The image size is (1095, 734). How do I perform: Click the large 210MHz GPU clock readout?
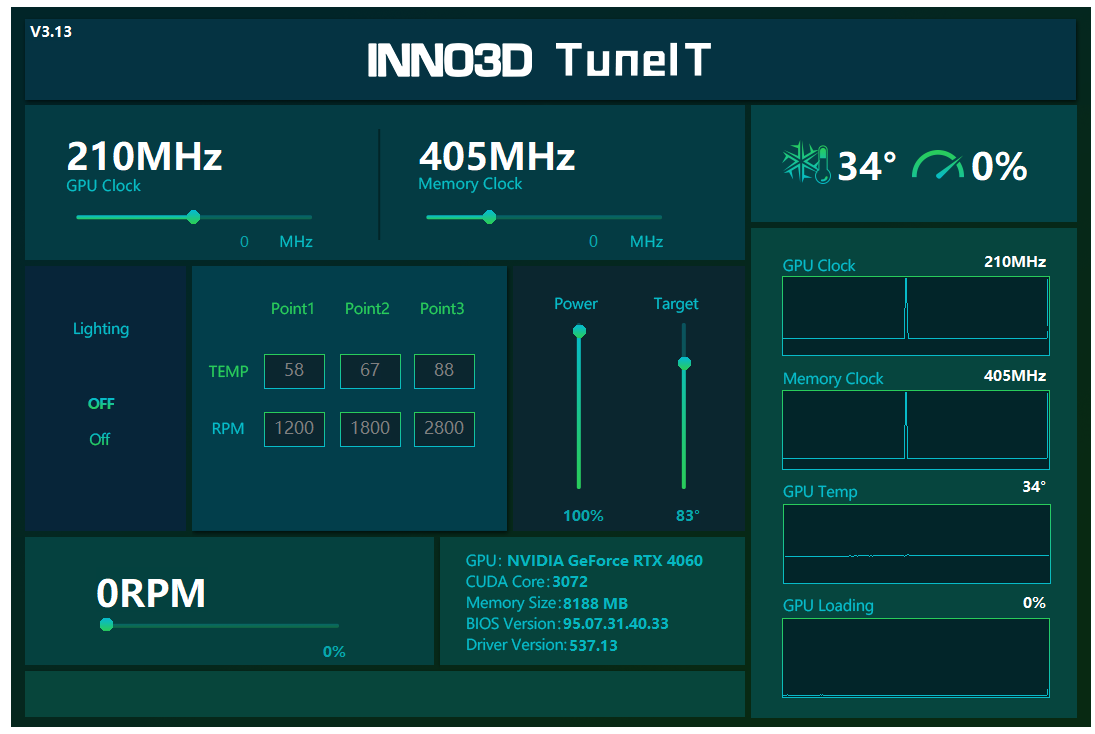(145, 156)
